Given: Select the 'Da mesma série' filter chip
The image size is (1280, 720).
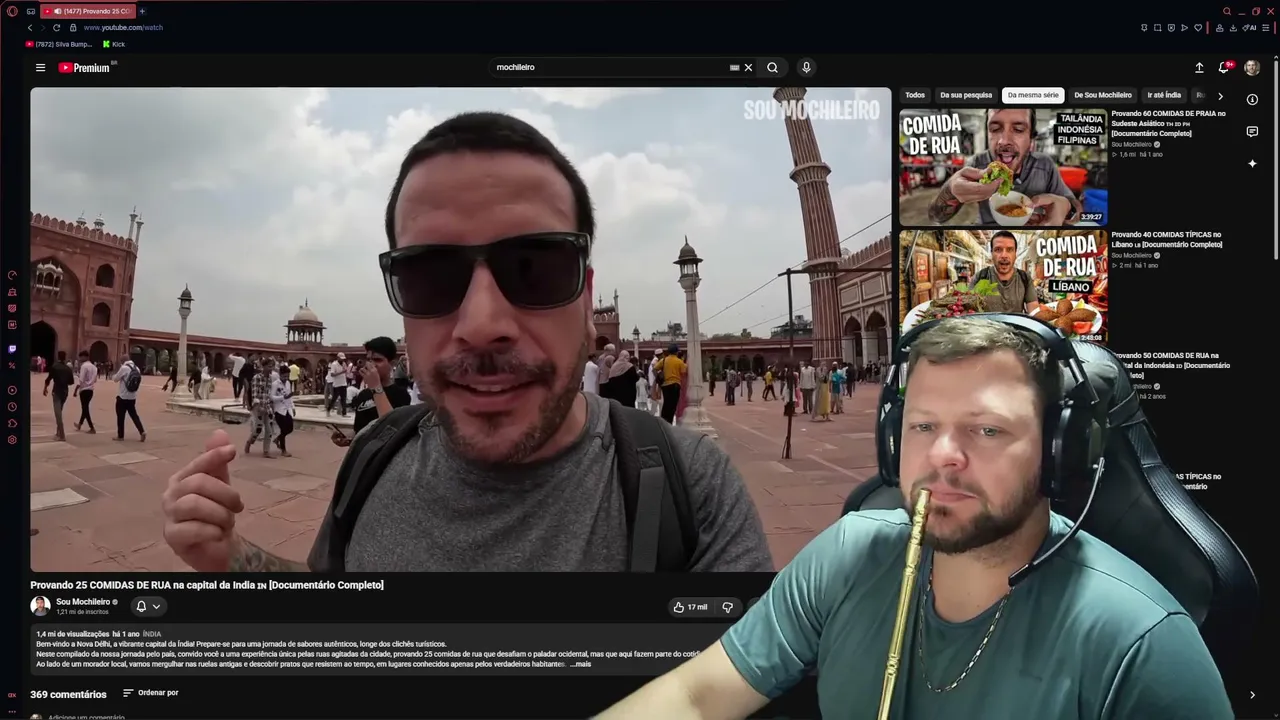Looking at the screenshot, I should pos(1033,96).
